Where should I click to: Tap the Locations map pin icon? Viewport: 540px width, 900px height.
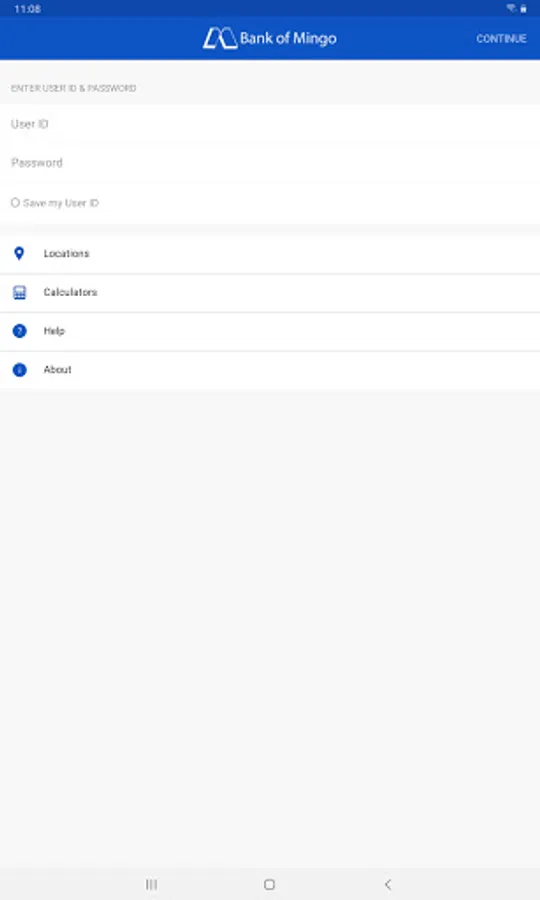pos(19,253)
